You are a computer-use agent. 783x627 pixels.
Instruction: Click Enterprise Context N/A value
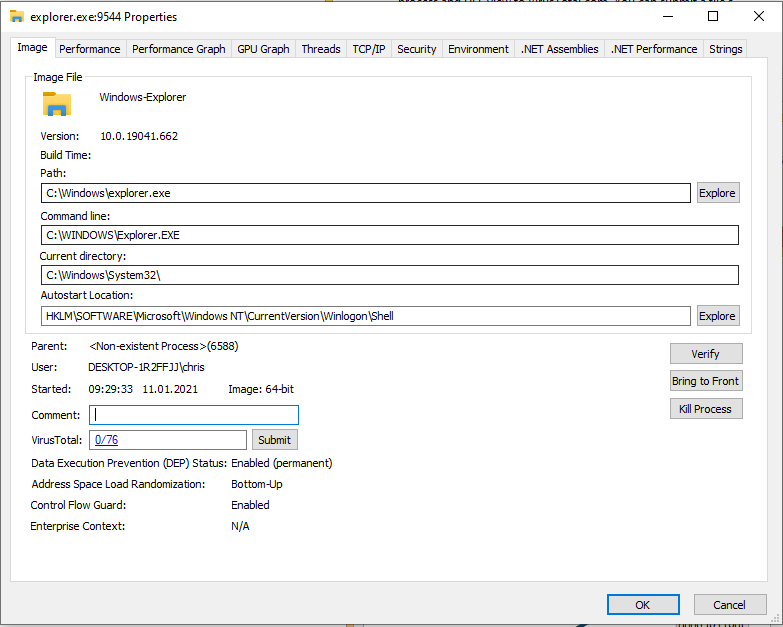[240, 526]
